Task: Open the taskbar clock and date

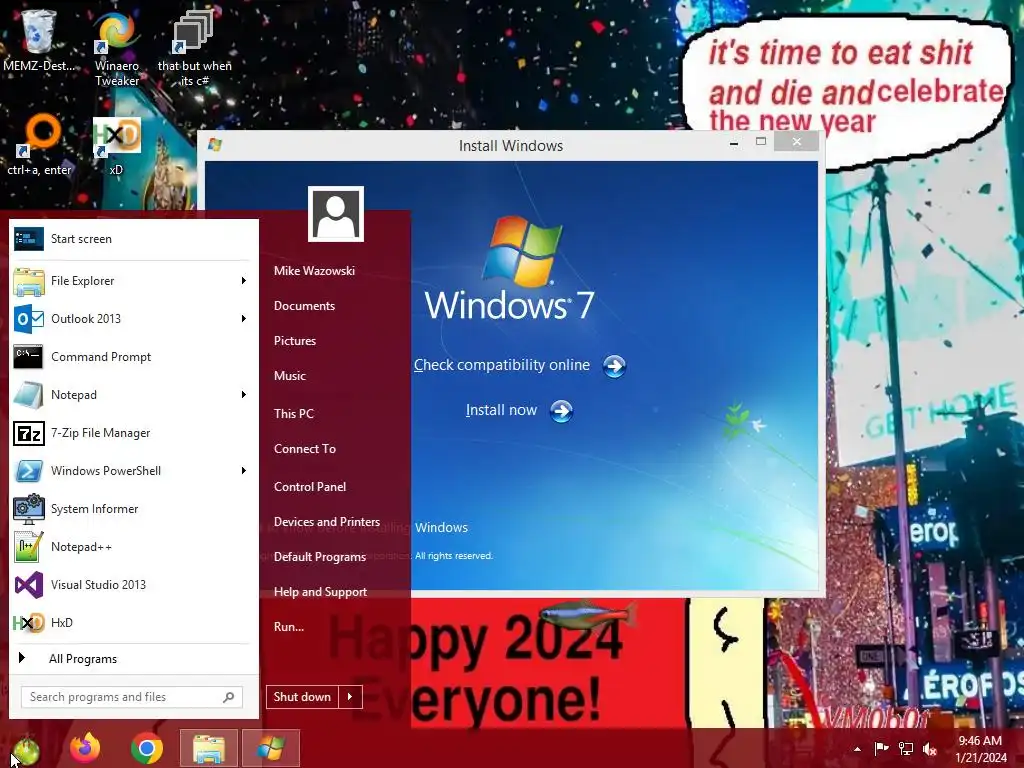Action: (980, 749)
